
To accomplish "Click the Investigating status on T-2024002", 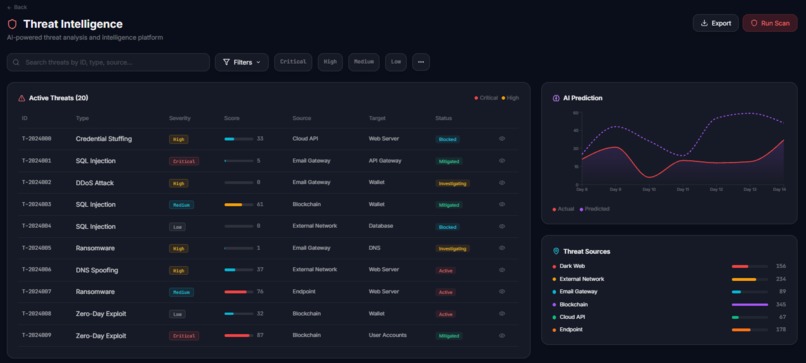I will coord(452,183).
